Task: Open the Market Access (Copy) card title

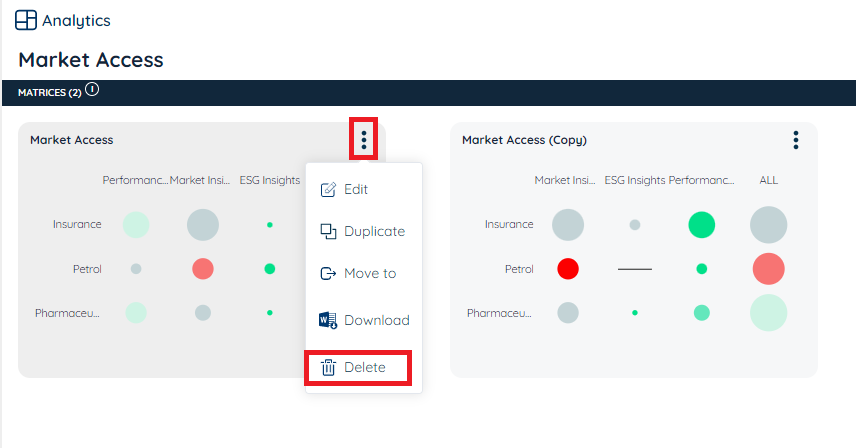Action: 524,140
